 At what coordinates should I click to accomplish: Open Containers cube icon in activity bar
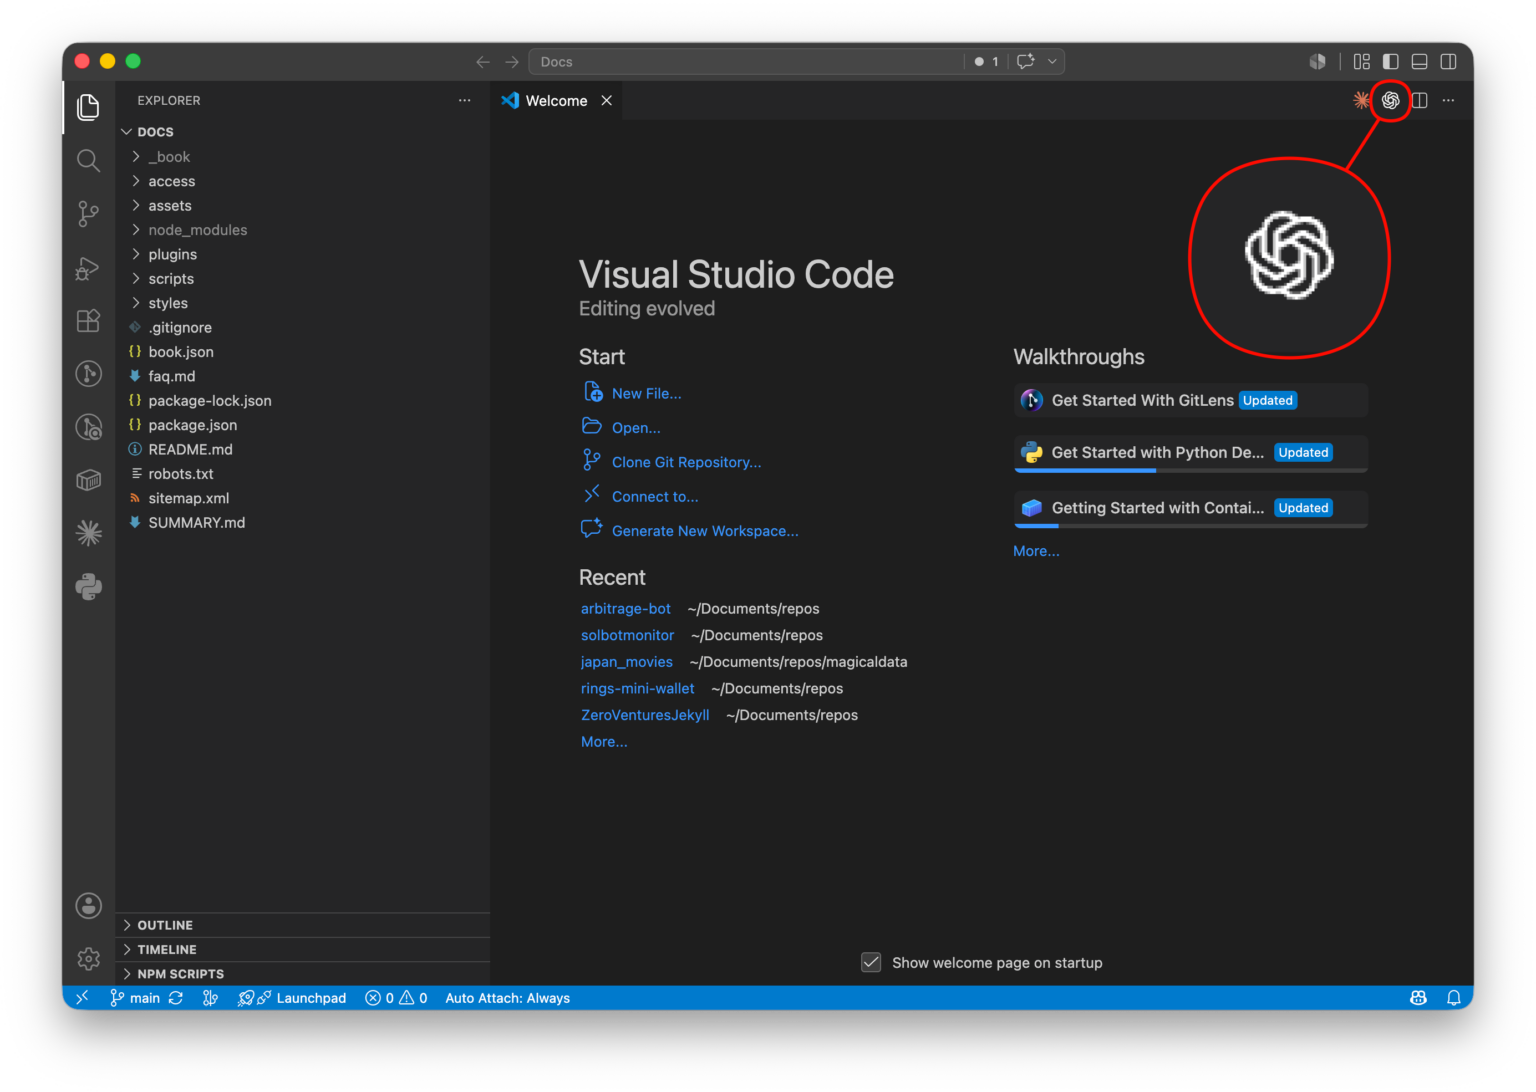tap(88, 480)
